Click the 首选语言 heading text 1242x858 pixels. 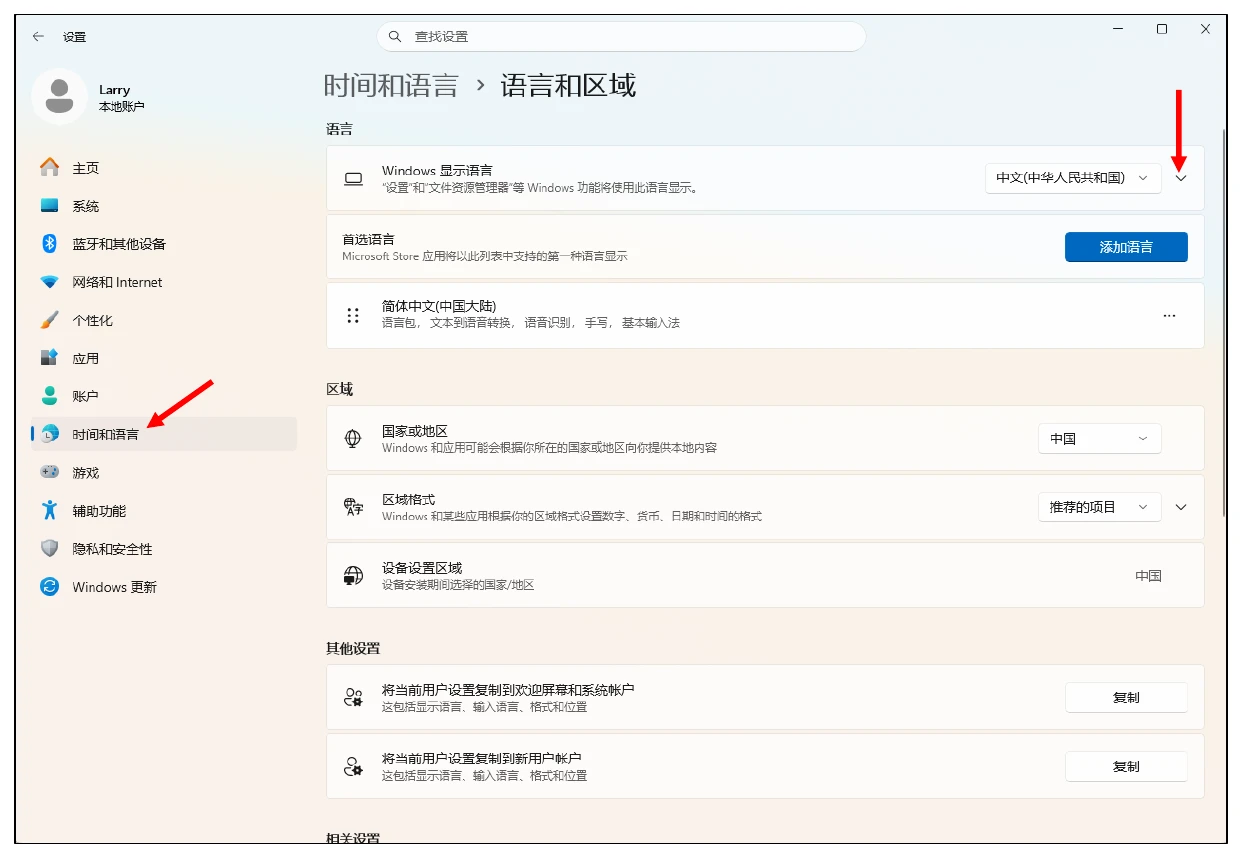(x=368, y=239)
